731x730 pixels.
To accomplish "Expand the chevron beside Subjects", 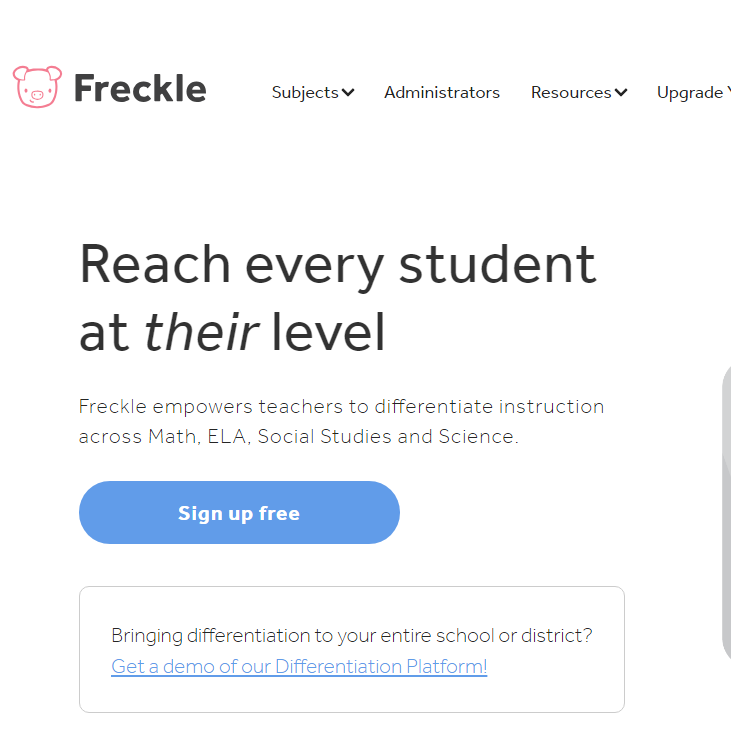I will tap(348, 92).
